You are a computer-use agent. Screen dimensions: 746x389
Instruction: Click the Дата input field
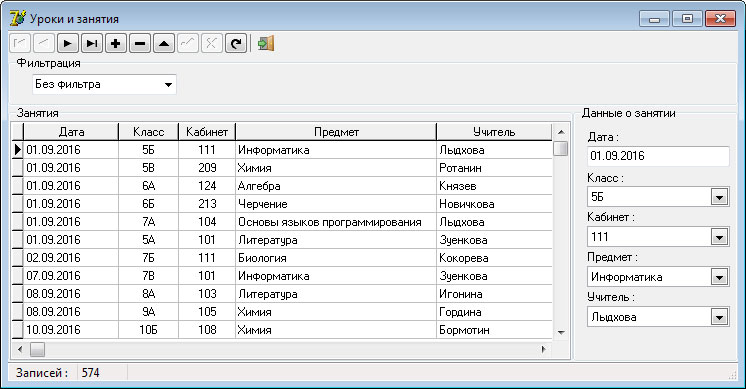(x=658, y=156)
